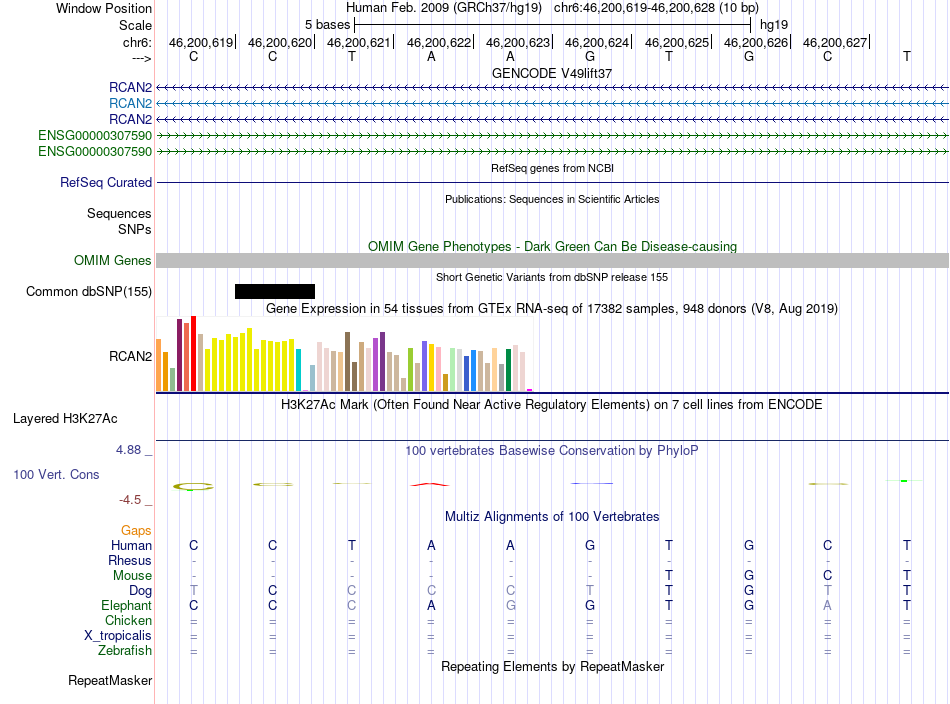Click 'Short Genetic Variants from dbSNP release 155'
950x704 pixels.
552,277
